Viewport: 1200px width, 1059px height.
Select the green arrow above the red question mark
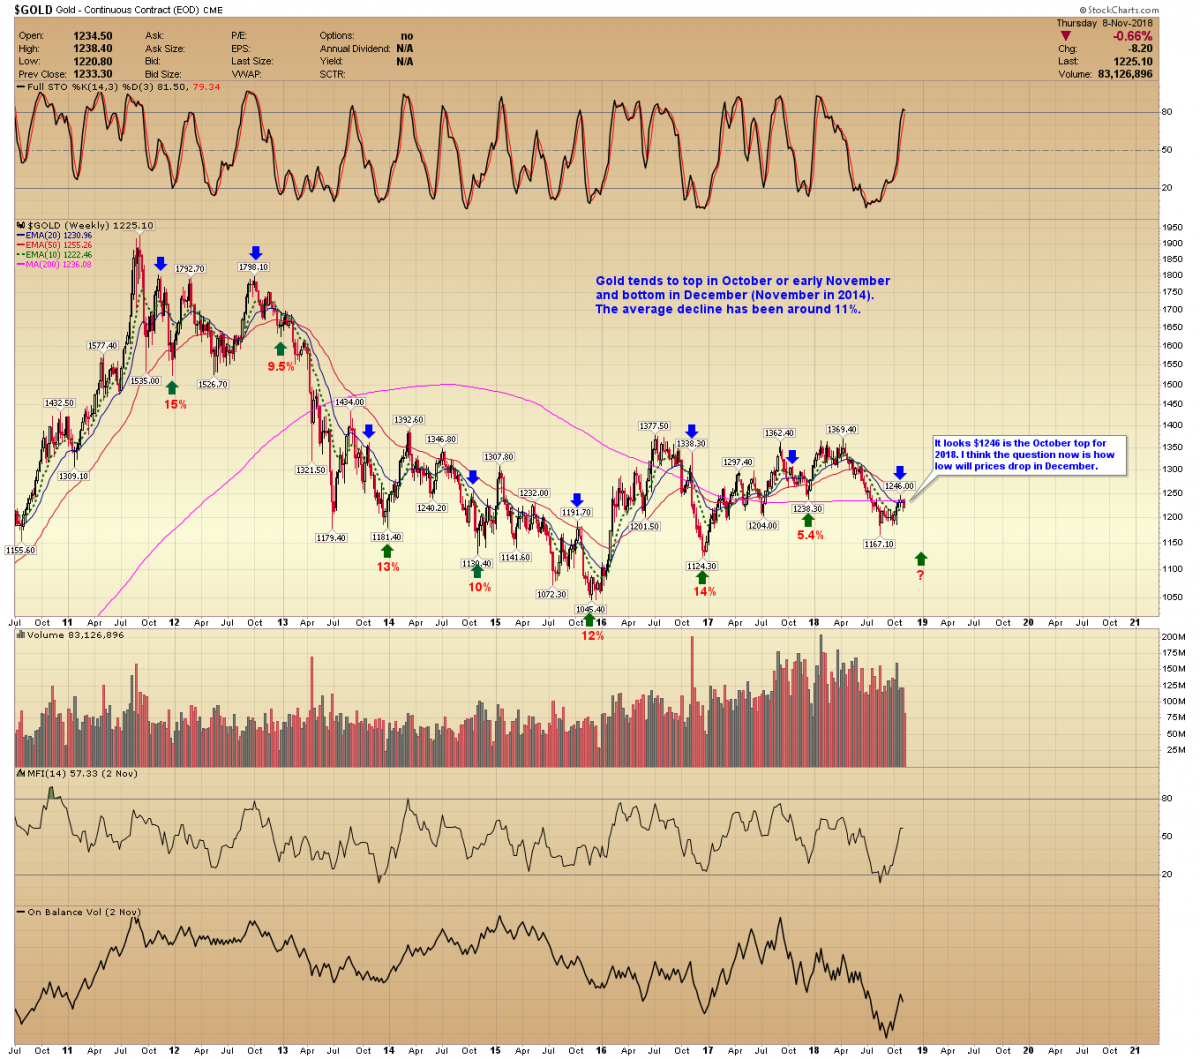click(920, 558)
